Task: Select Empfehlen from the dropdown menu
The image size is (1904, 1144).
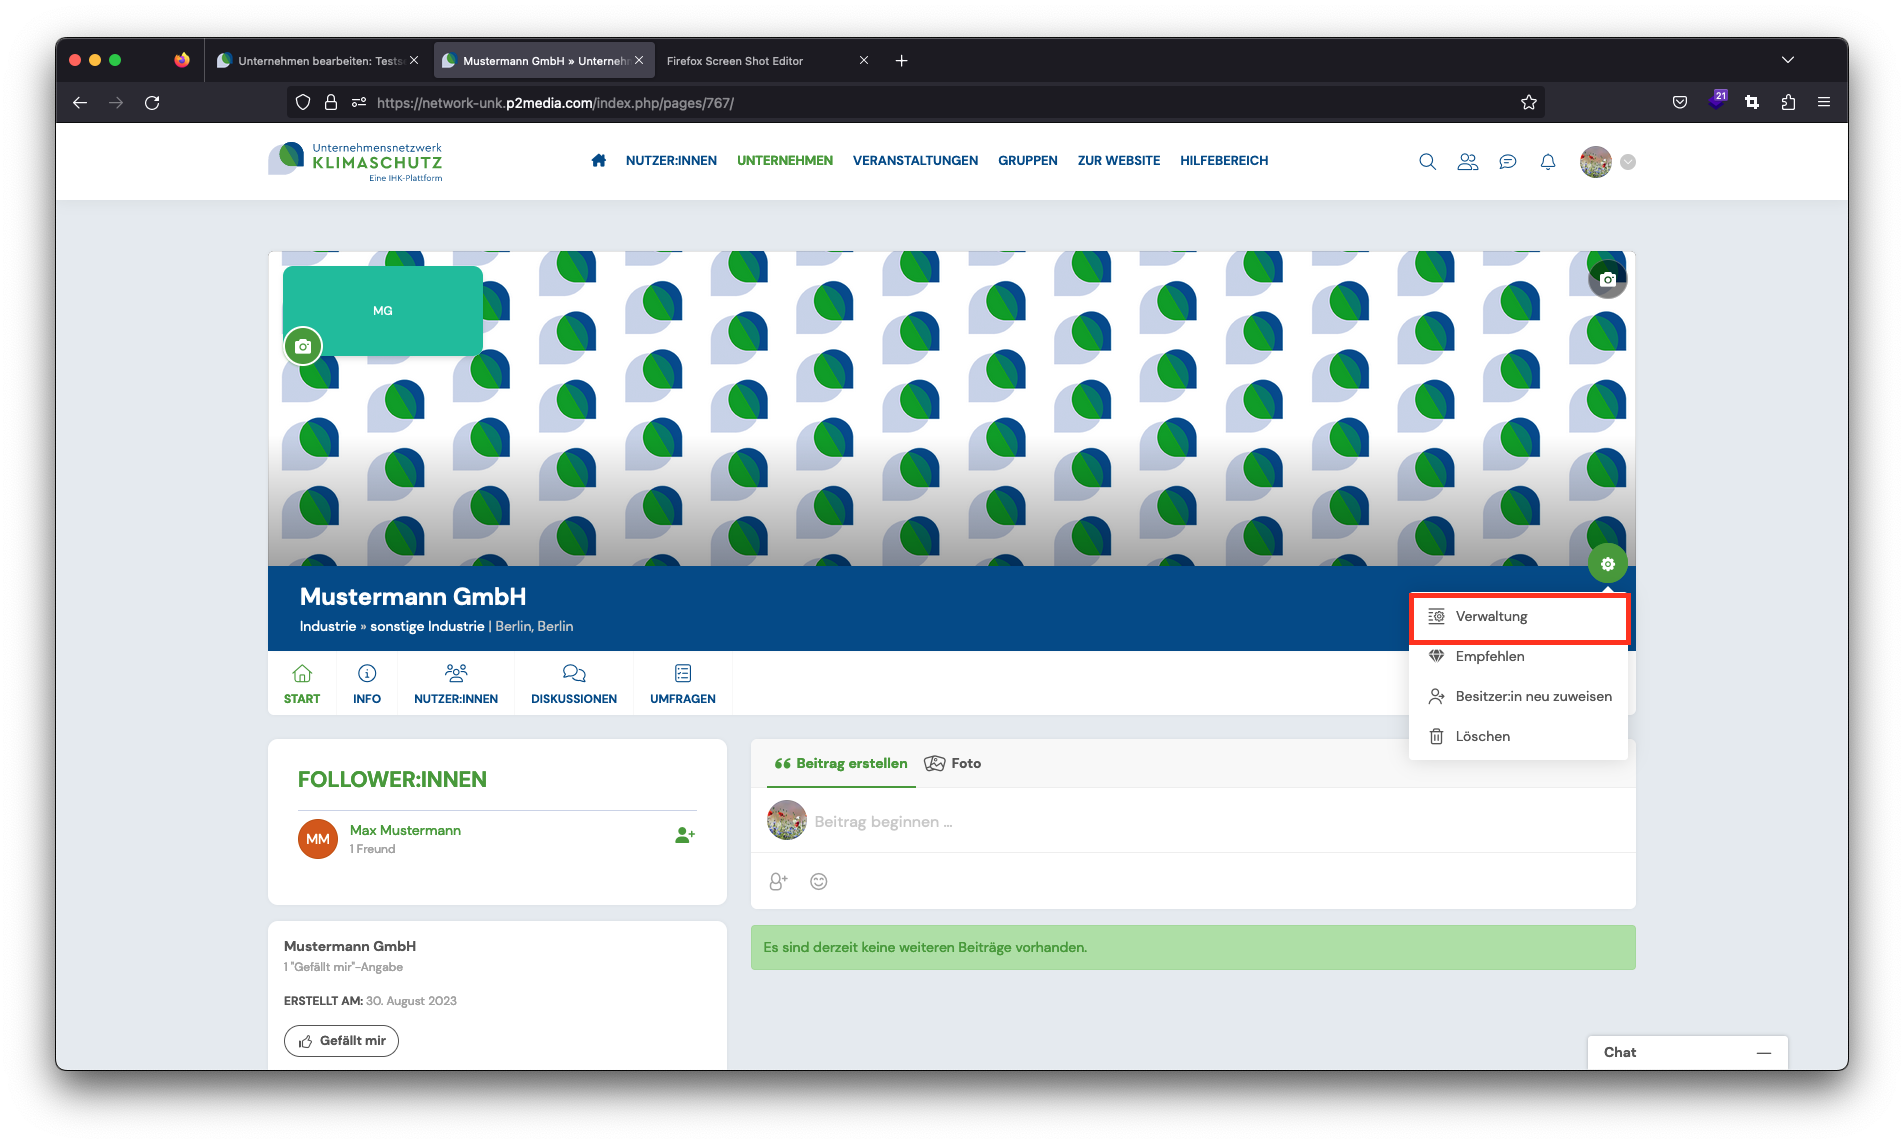Action: 1518,656
